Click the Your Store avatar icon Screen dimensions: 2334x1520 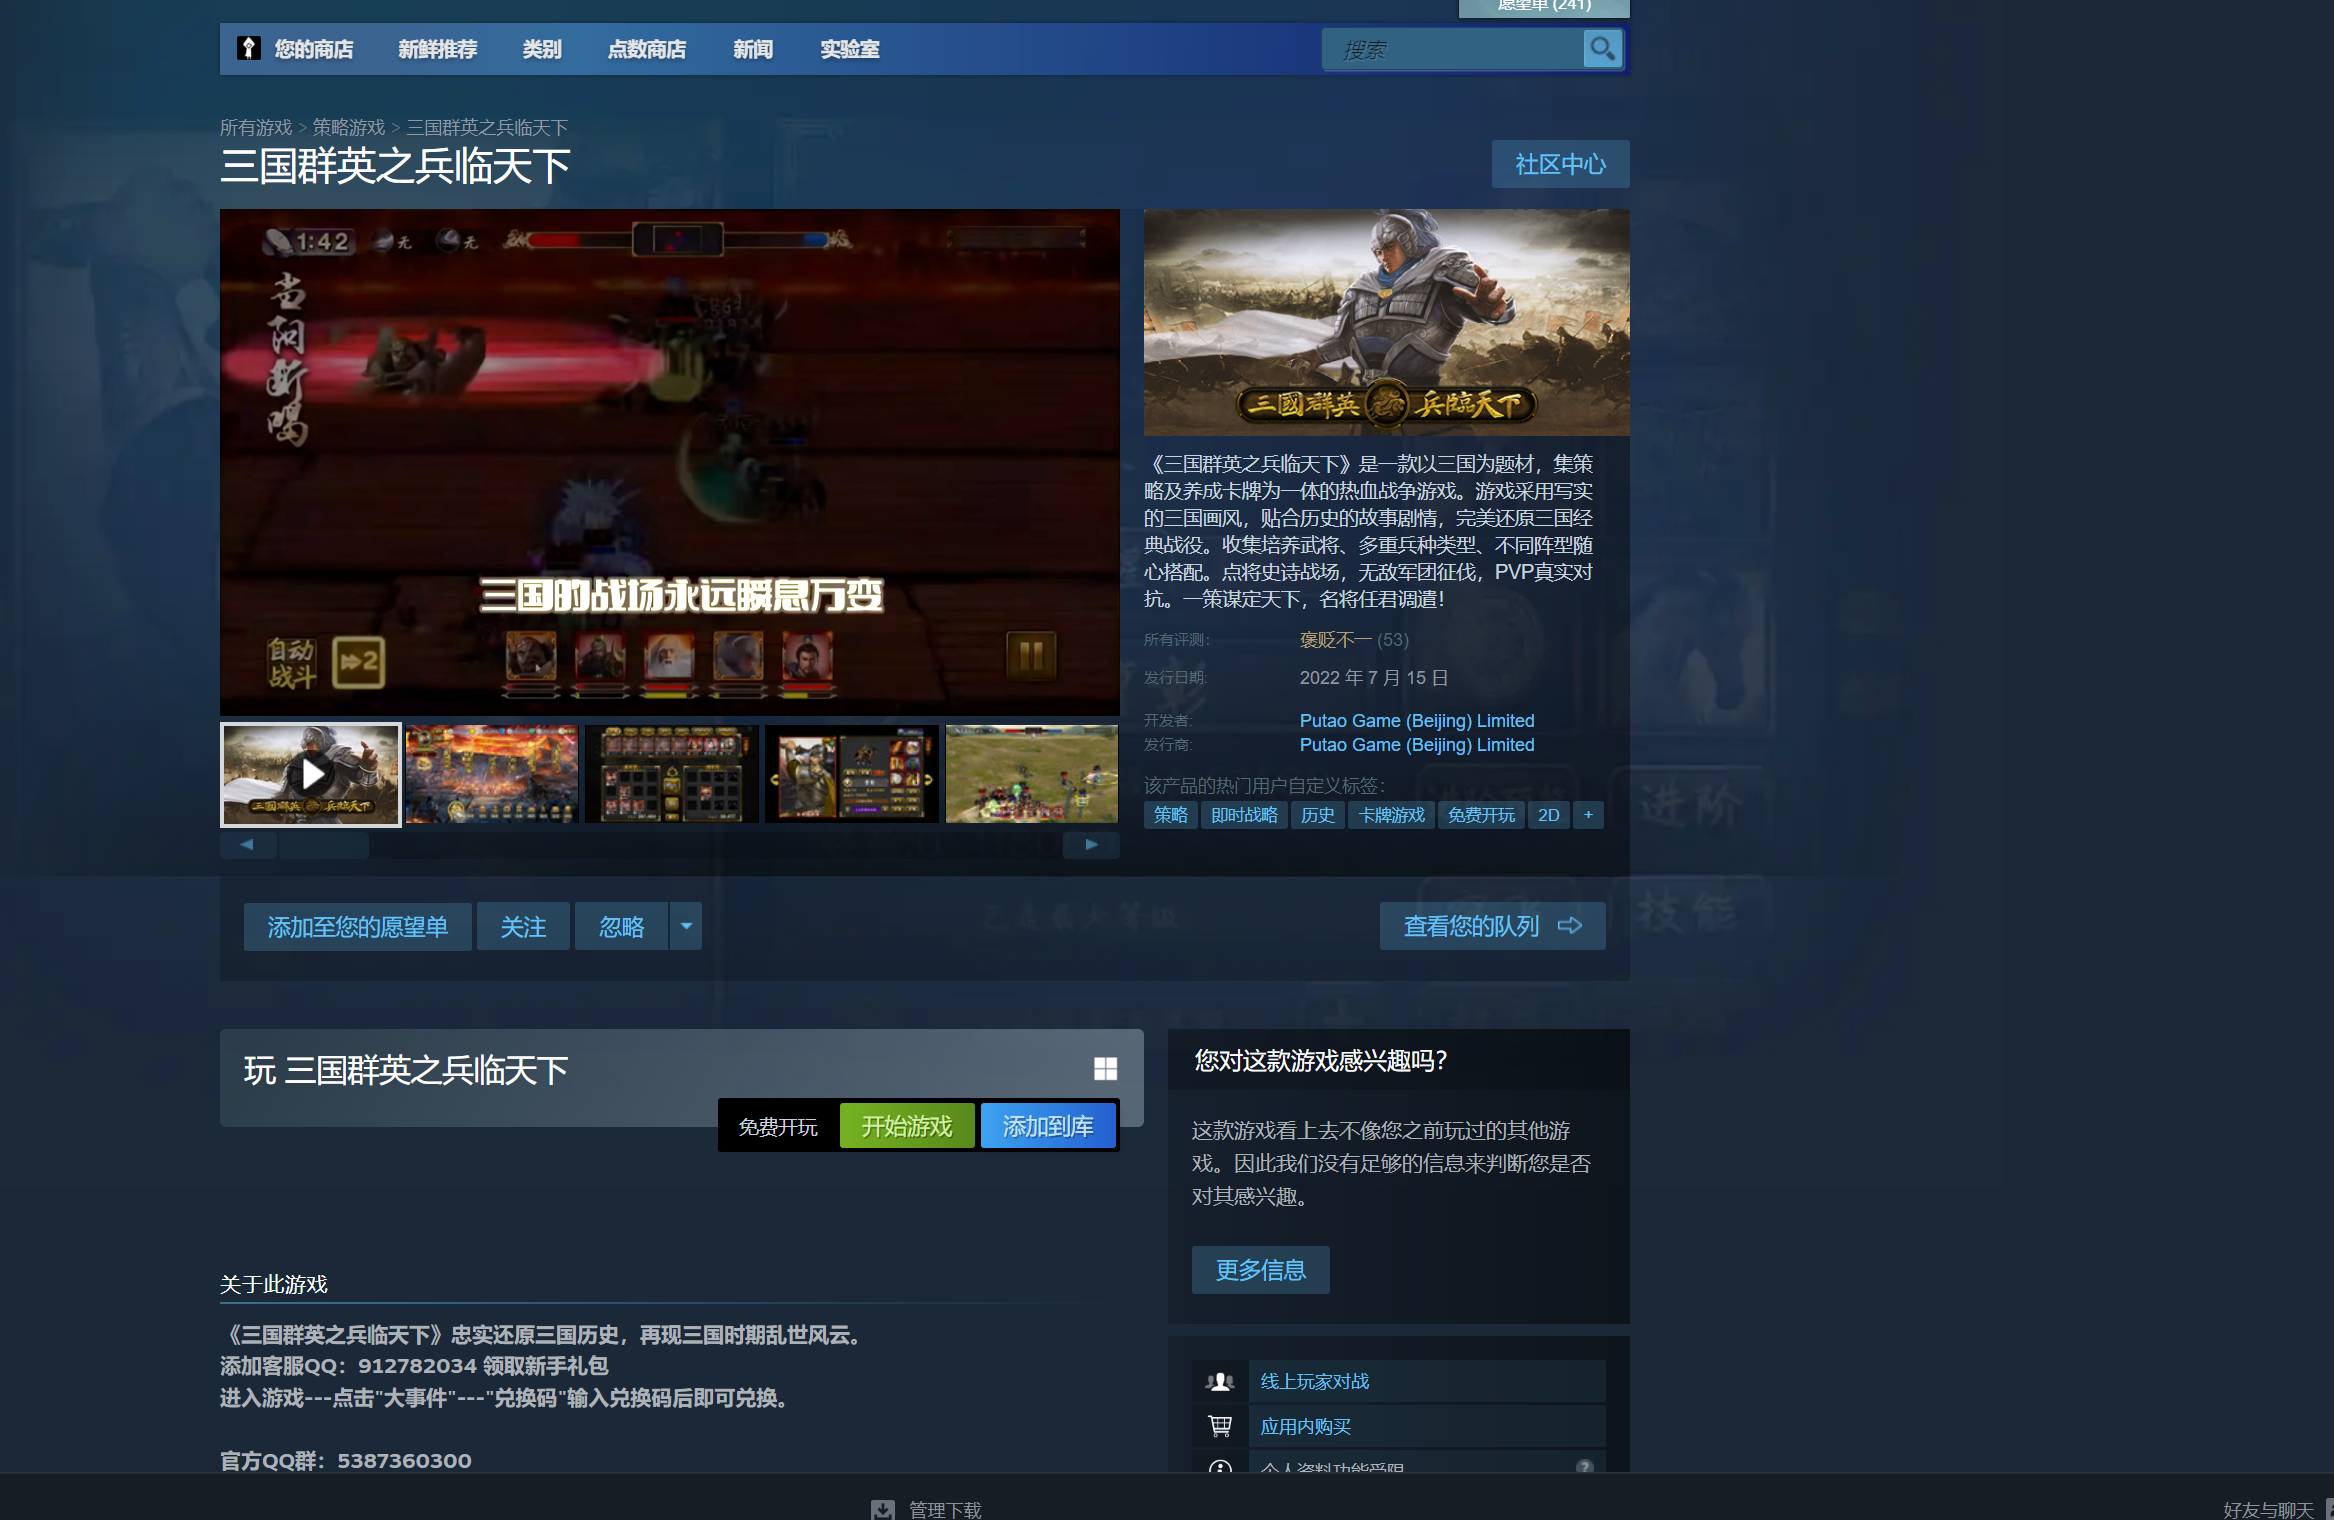[248, 48]
